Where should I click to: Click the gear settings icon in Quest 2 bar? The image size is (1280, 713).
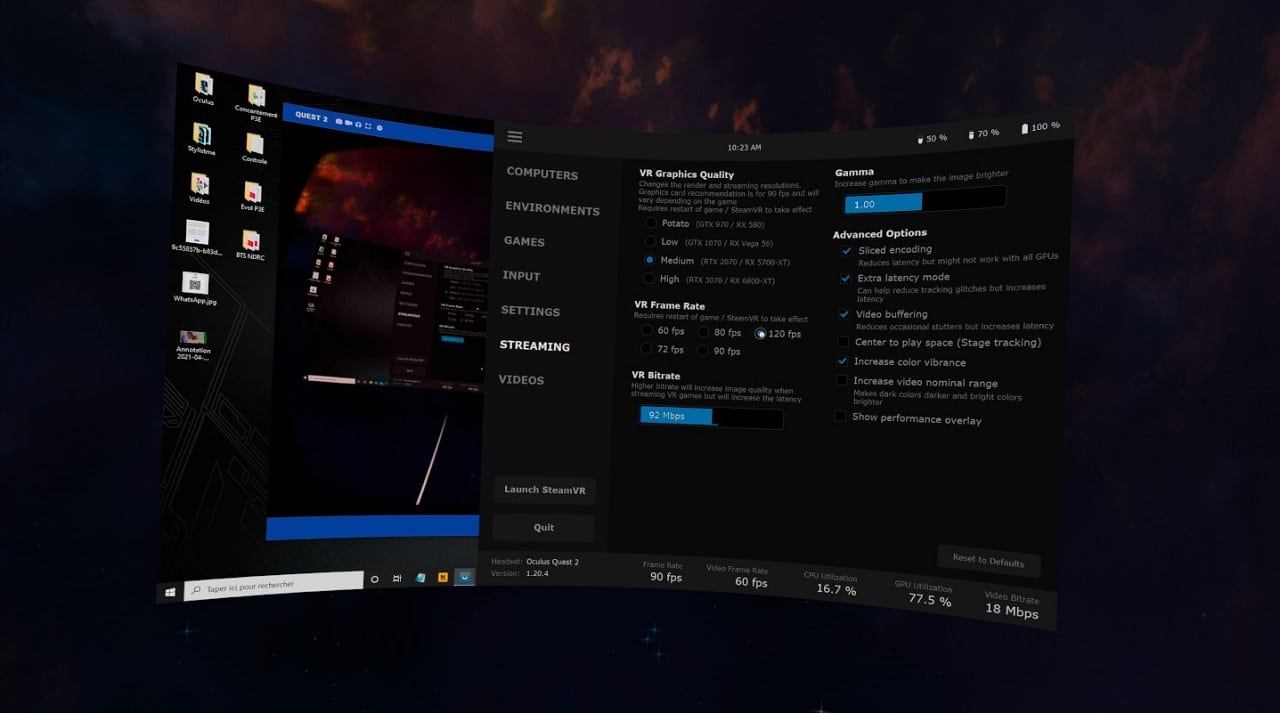[x=379, y=127]
